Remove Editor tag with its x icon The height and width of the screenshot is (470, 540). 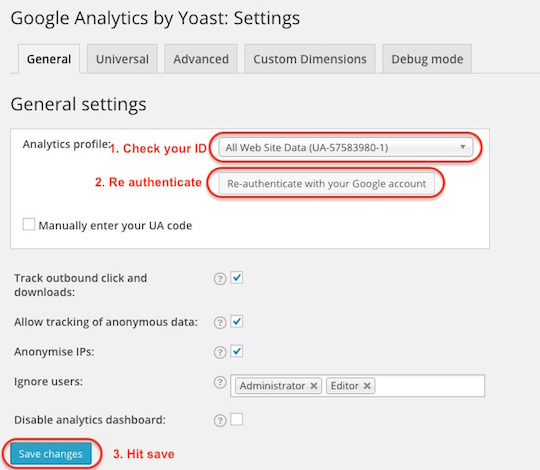[x=367, y=386]
